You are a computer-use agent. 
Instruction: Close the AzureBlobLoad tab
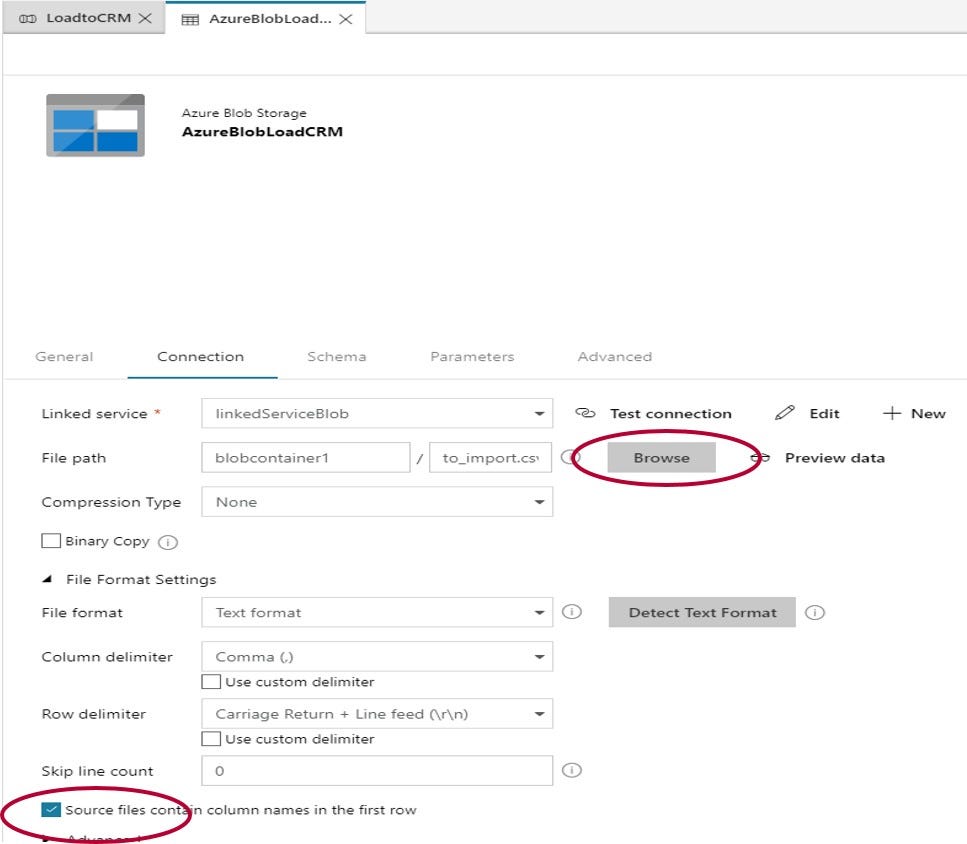point(346,19)
